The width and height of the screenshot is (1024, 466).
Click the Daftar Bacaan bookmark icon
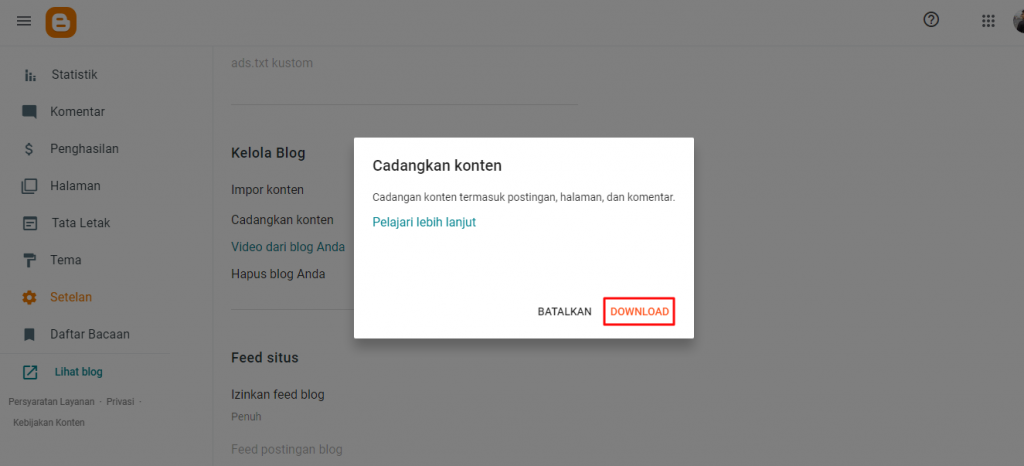tap(29, 334)
